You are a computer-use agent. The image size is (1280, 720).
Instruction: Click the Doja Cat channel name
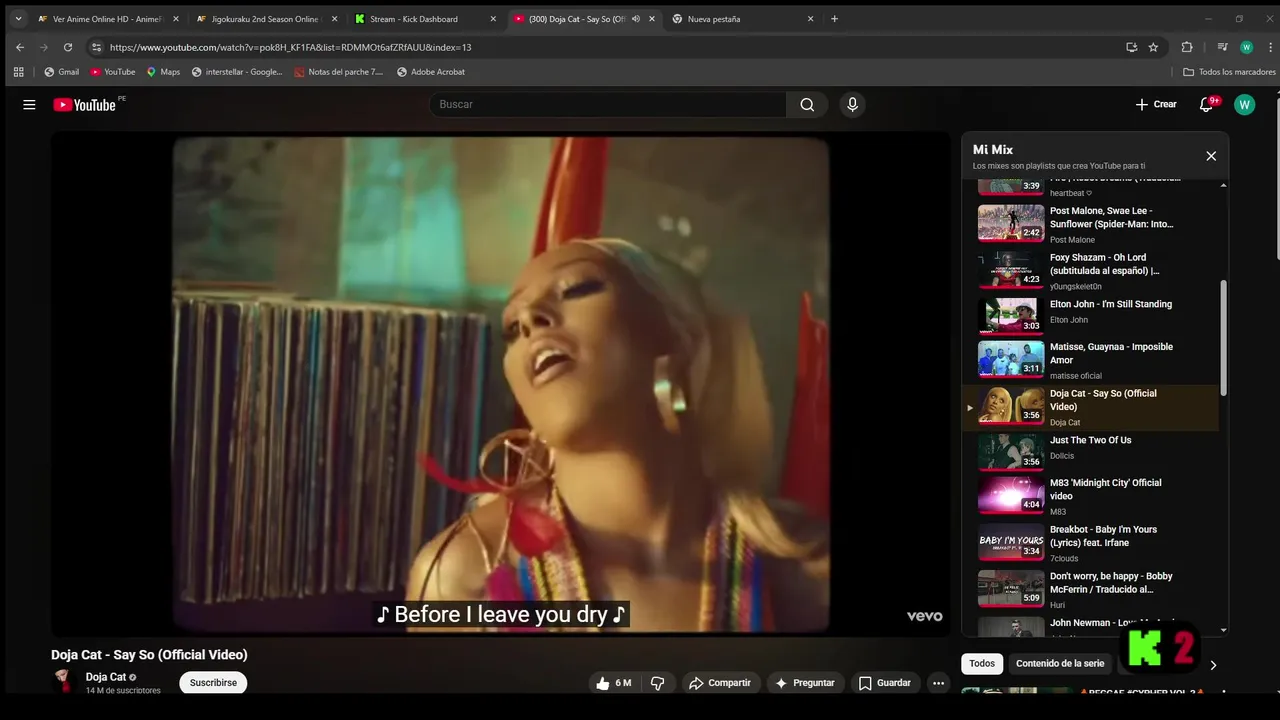[x=106, y=677]
